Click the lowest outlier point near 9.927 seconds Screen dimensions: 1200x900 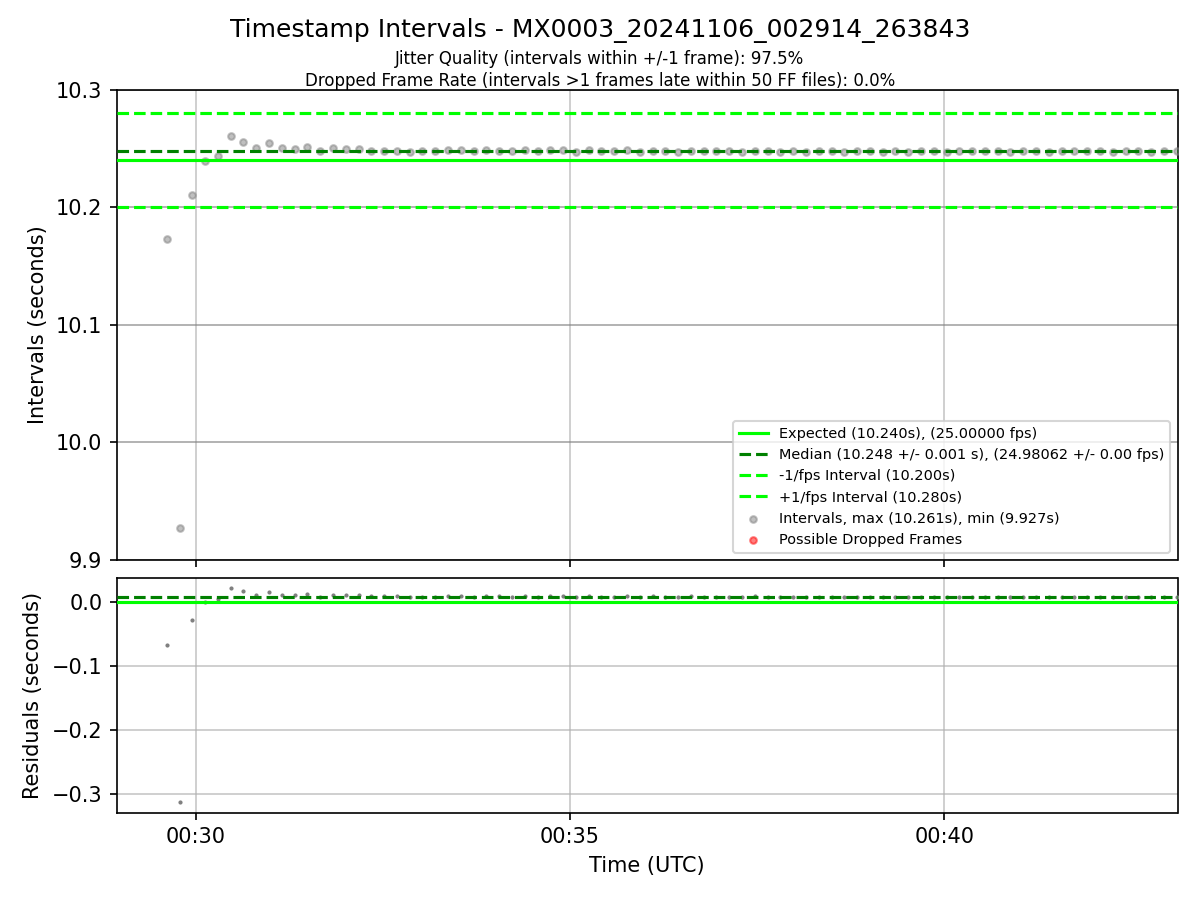click(x=180, y=528)
